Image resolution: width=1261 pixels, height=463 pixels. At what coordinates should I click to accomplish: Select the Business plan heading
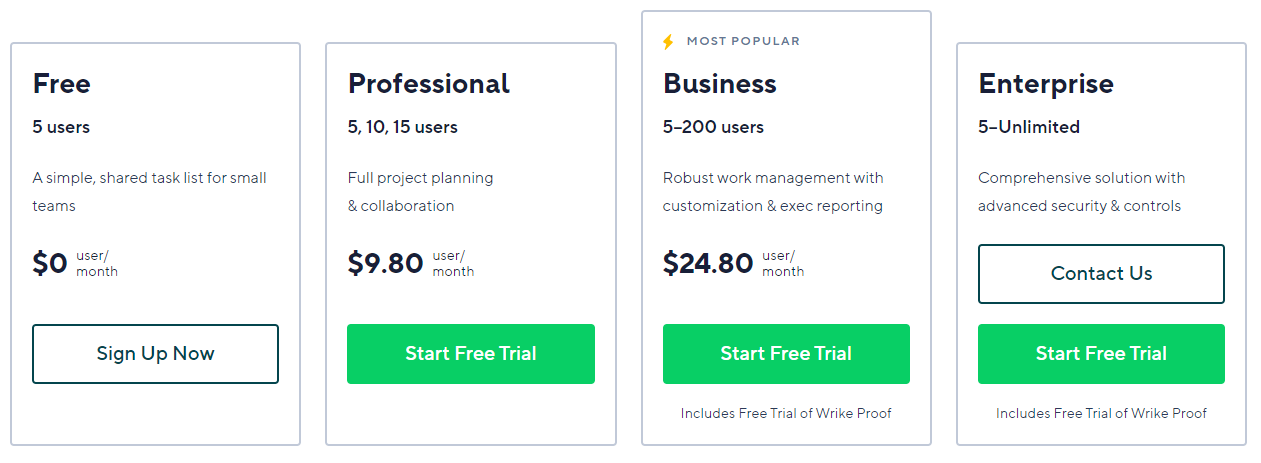click(x=720, y=83)
